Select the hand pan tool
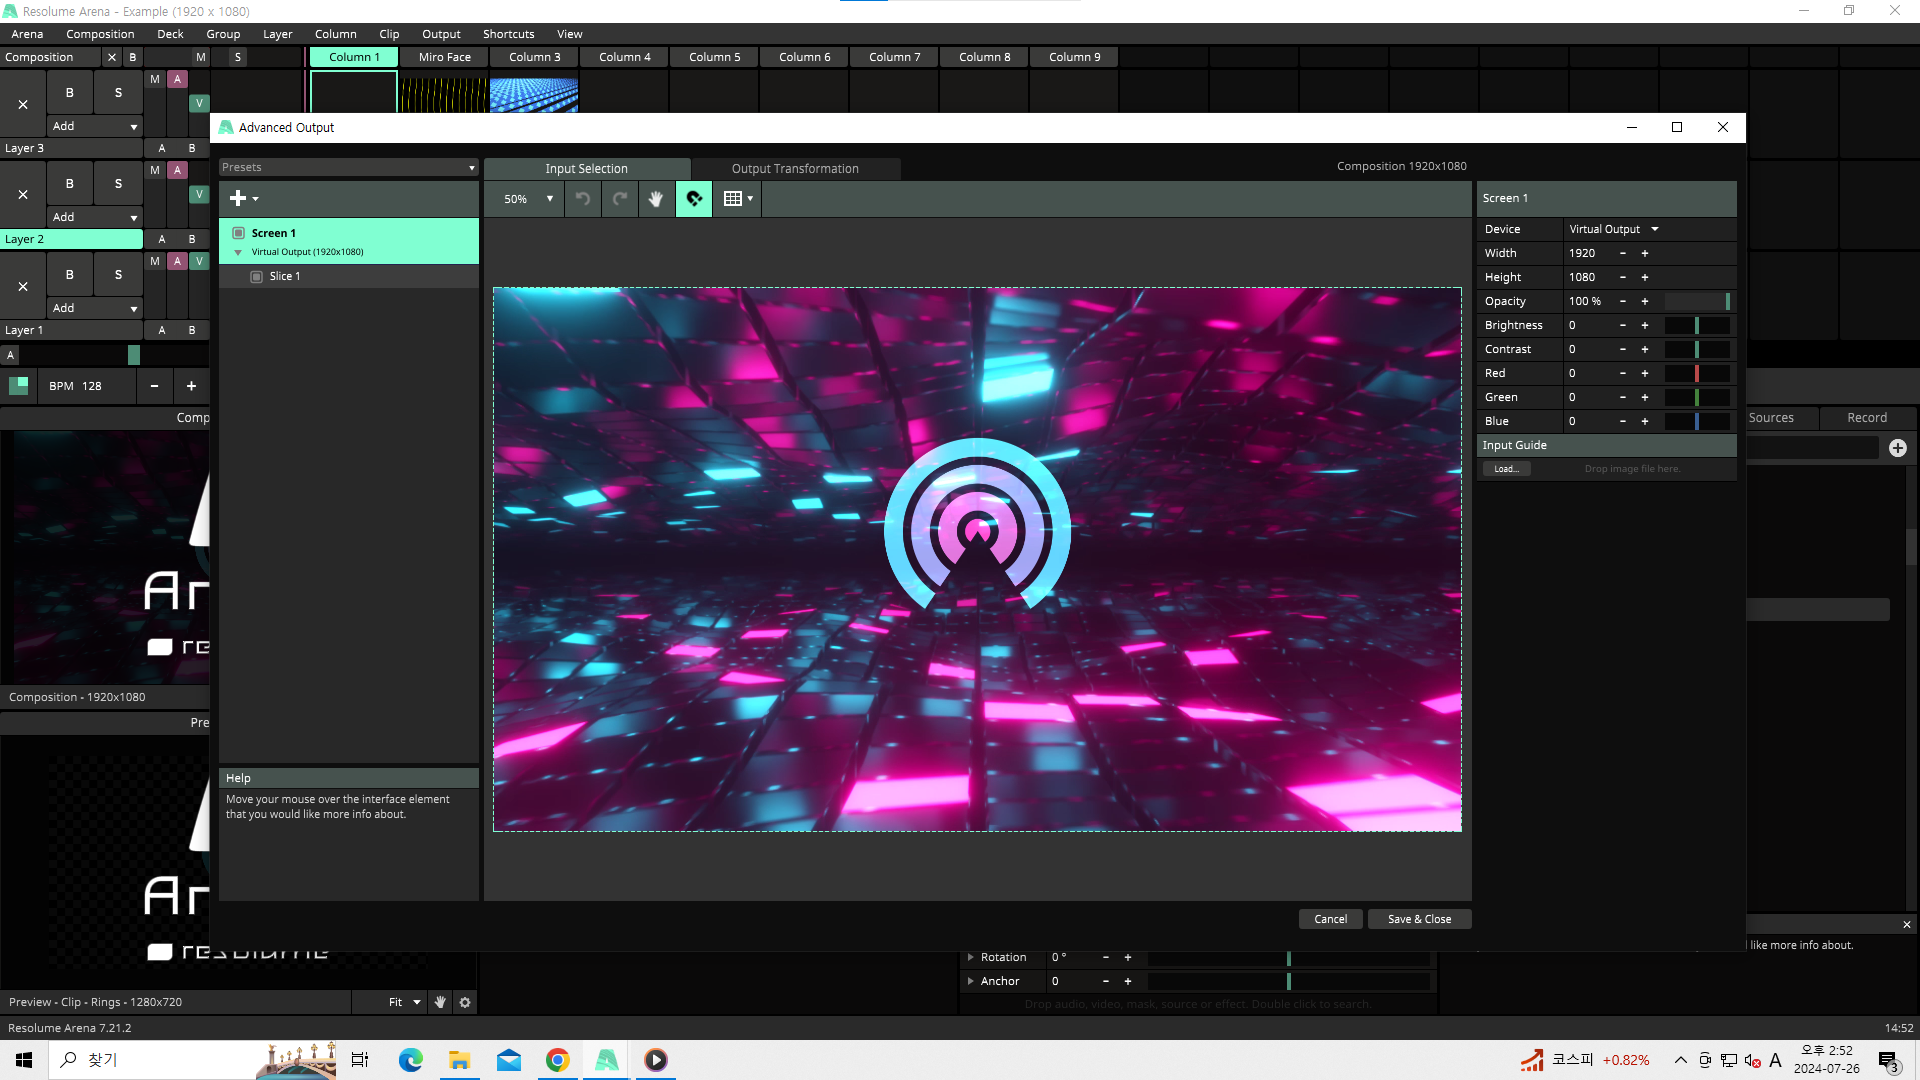 click(x=656, y=199)
